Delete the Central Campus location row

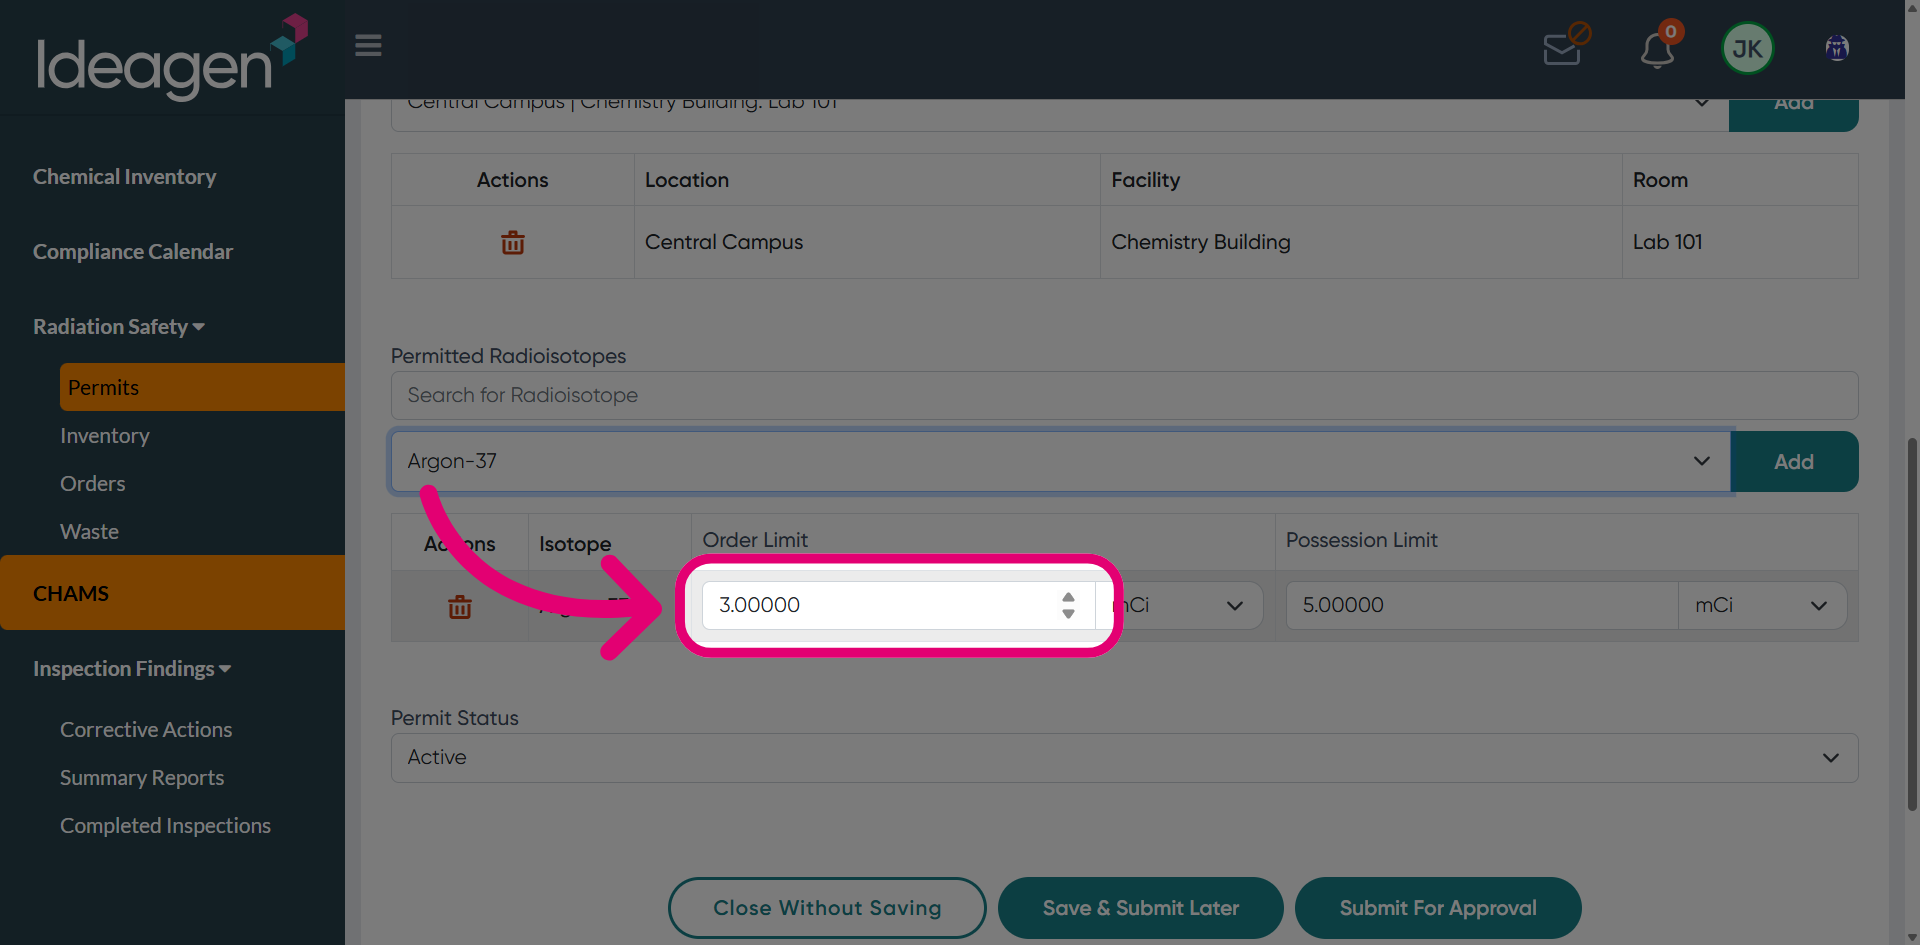pyautogui.click(x=513, y=242)
